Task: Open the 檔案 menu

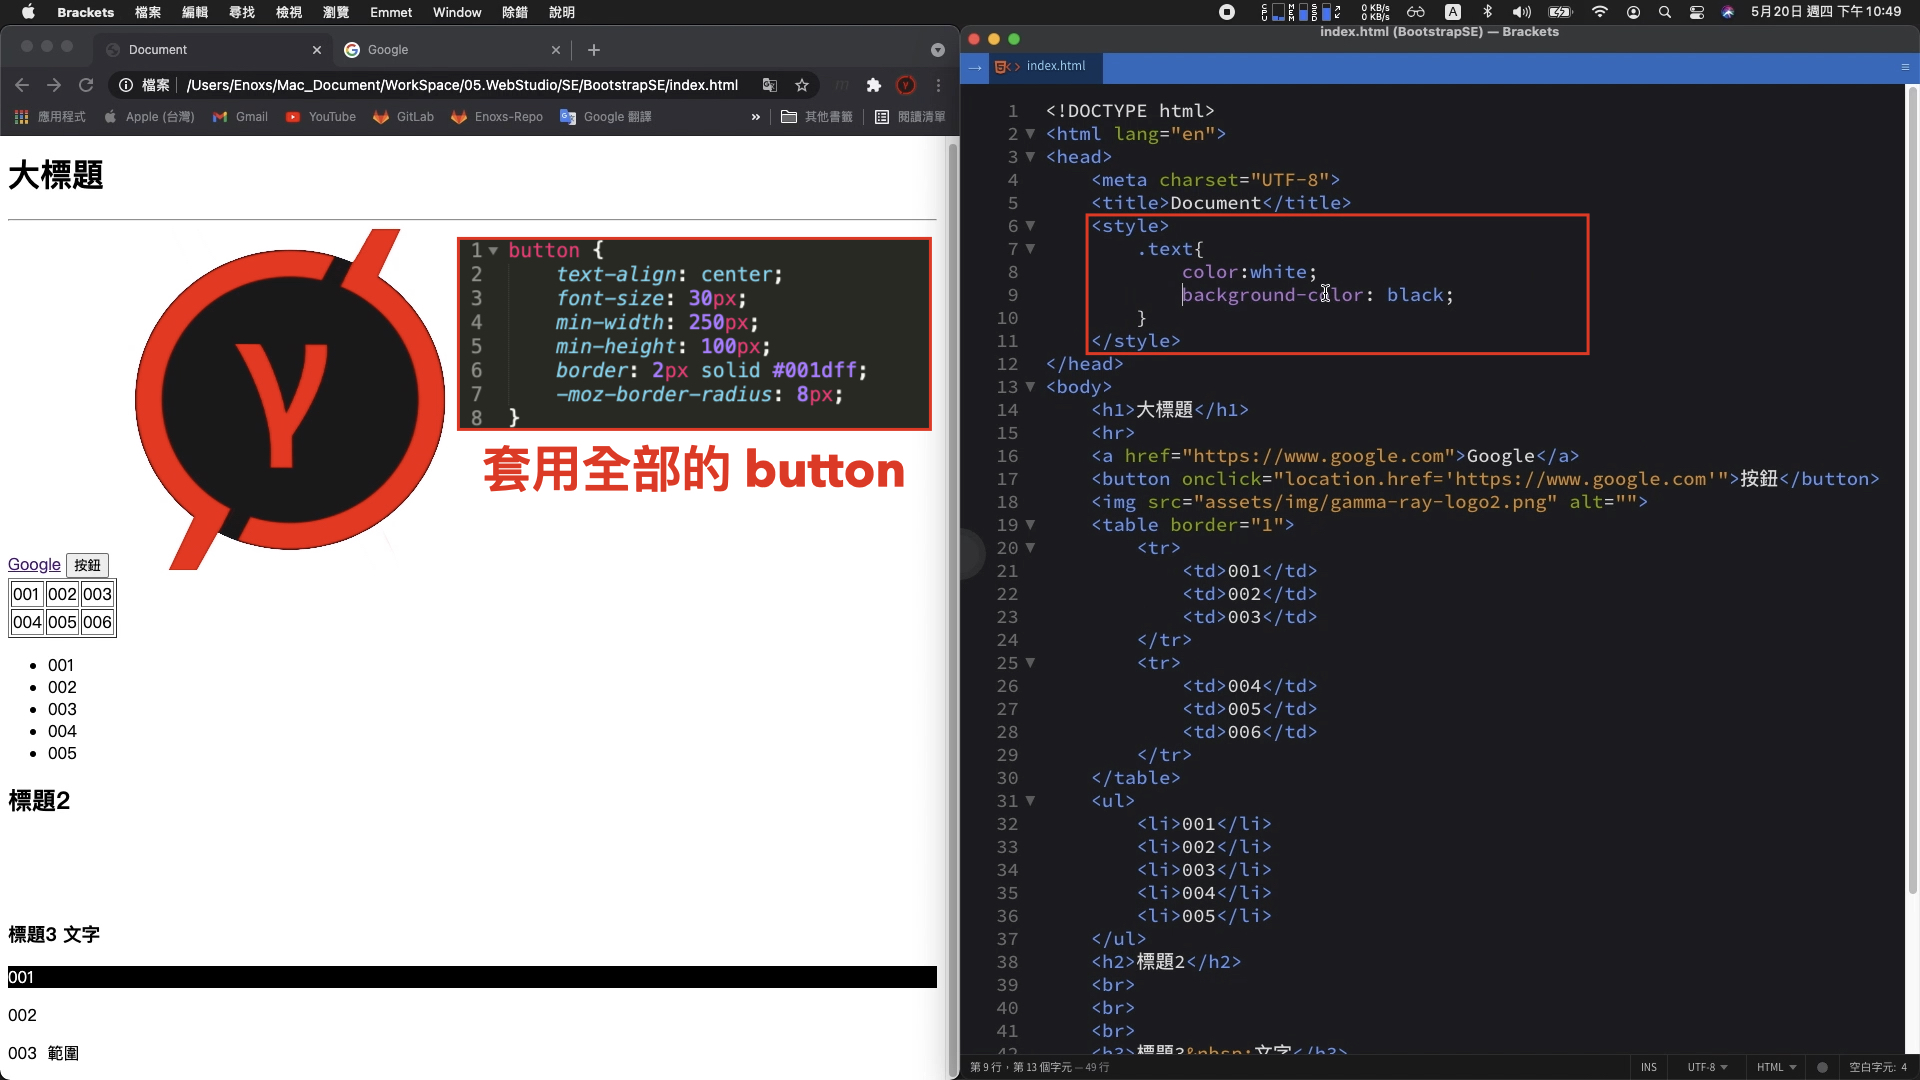Action: pos(148,12)
